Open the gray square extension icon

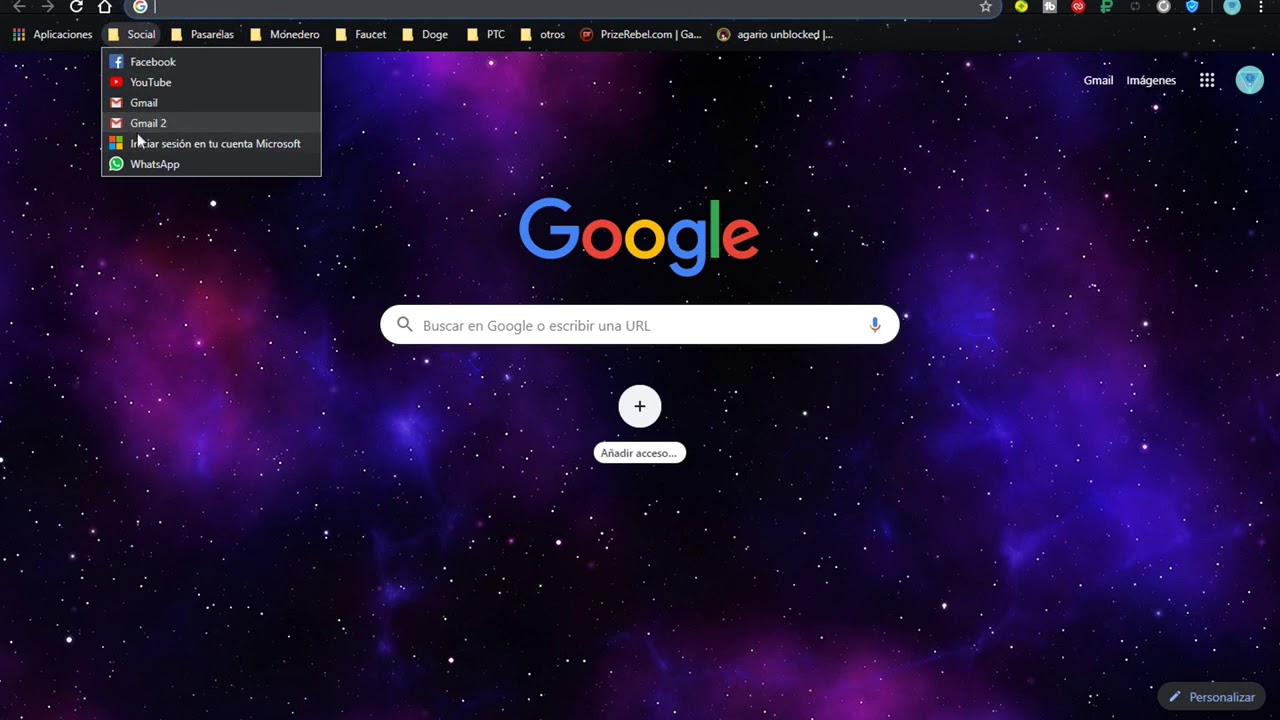1049,6
